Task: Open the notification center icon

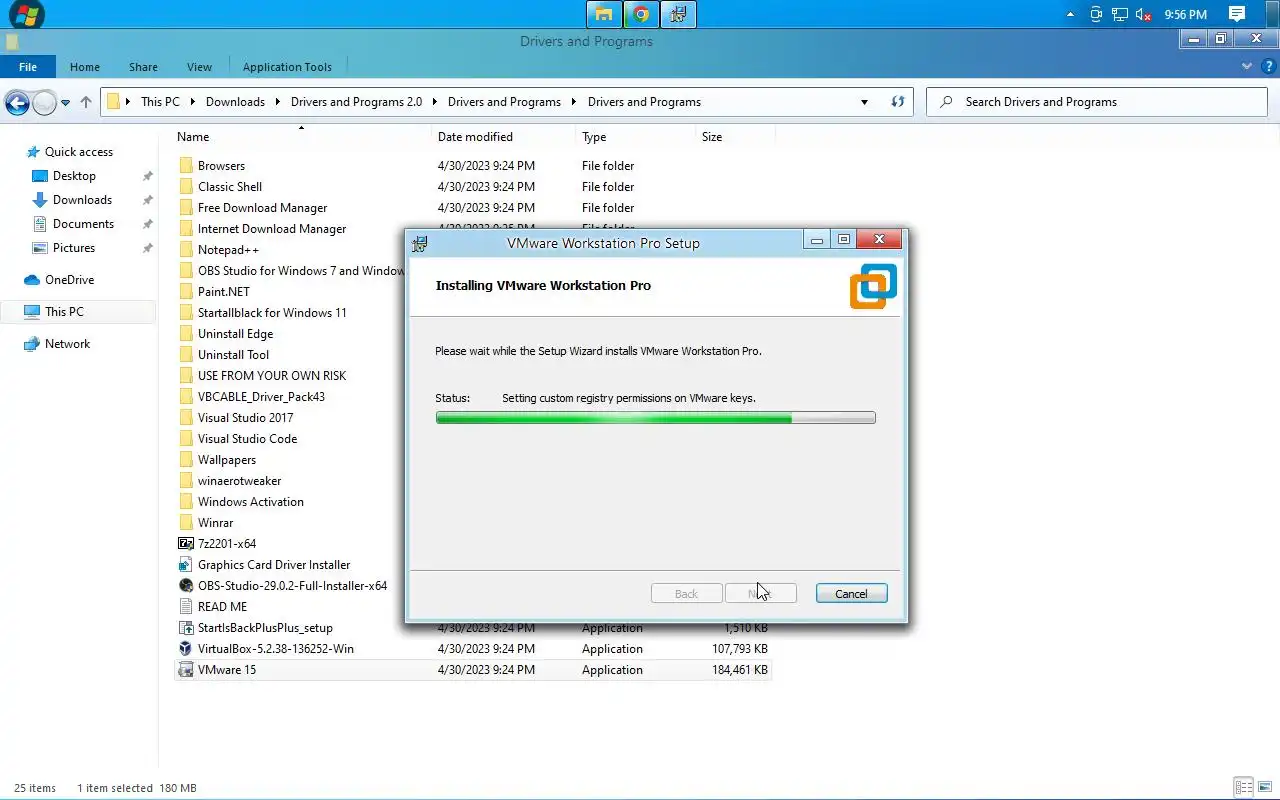Action: [x=1237, y=14]
